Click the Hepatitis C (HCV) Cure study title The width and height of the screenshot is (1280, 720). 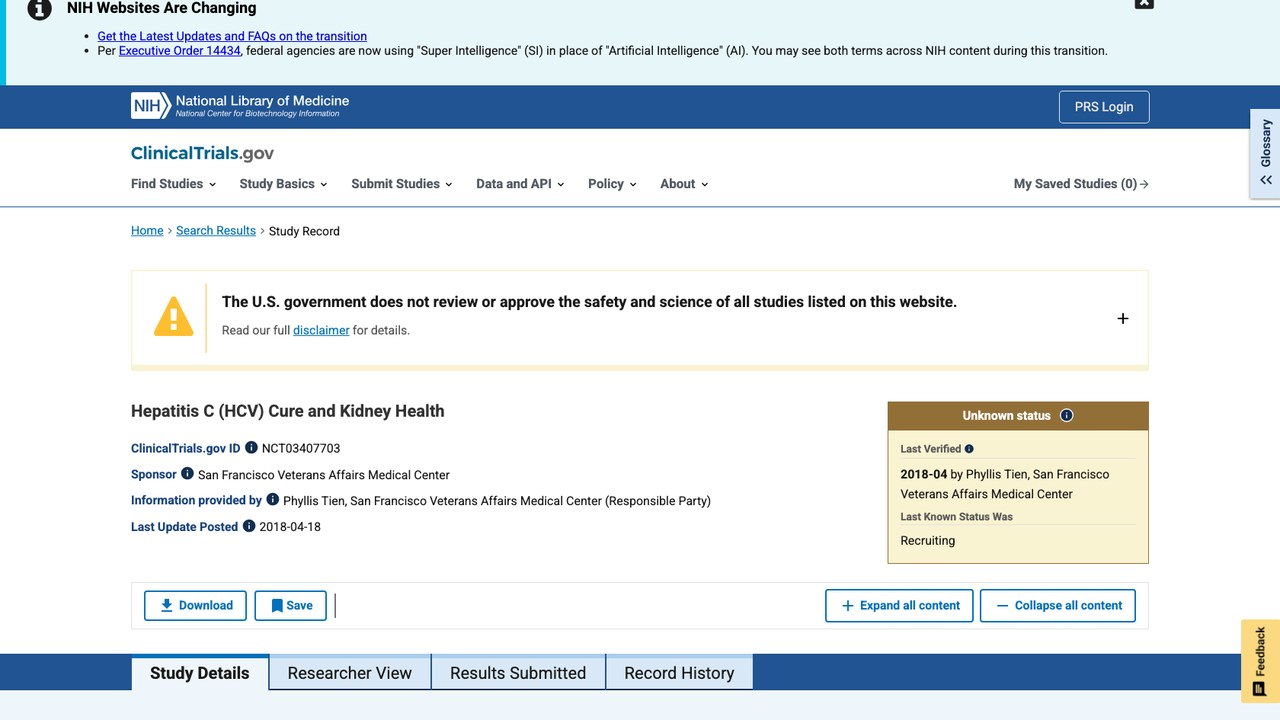click(x=288, y=411)
